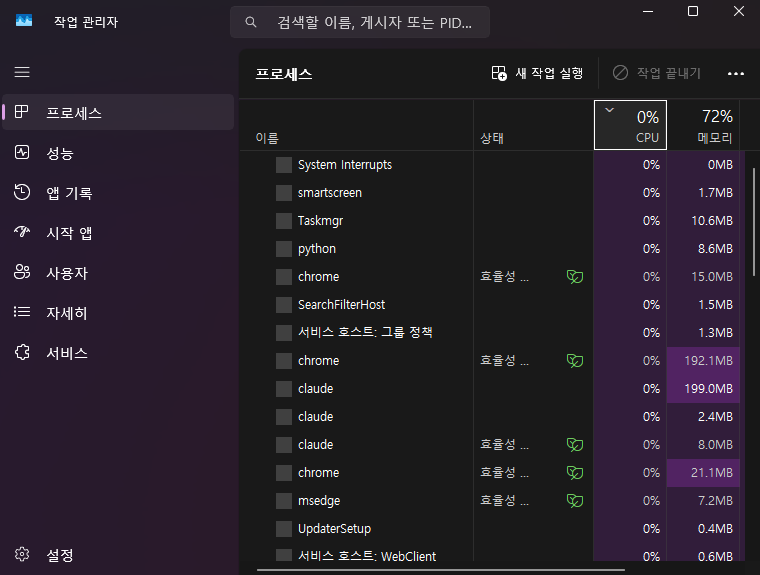760x575 pixels.
Task: Click the CPU column sort chevron
Action: point(610,110)
